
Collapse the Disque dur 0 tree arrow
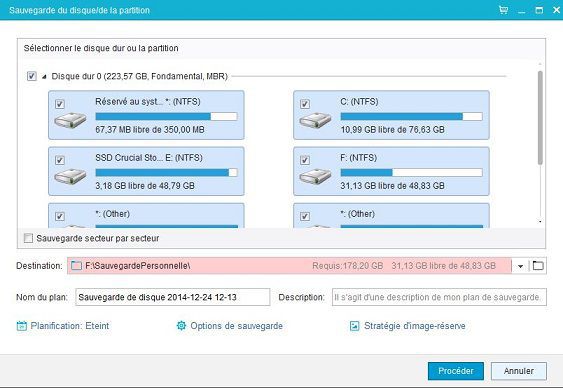point(44,76)
